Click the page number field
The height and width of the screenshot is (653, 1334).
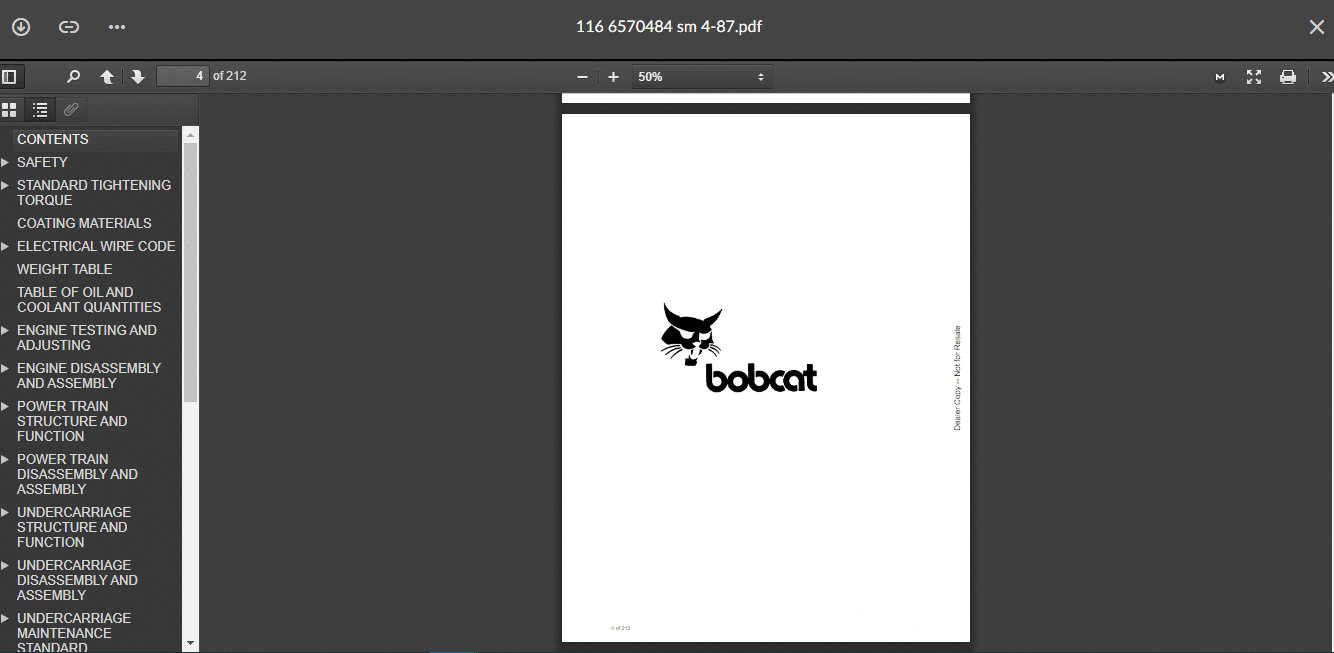click(182, 76)
